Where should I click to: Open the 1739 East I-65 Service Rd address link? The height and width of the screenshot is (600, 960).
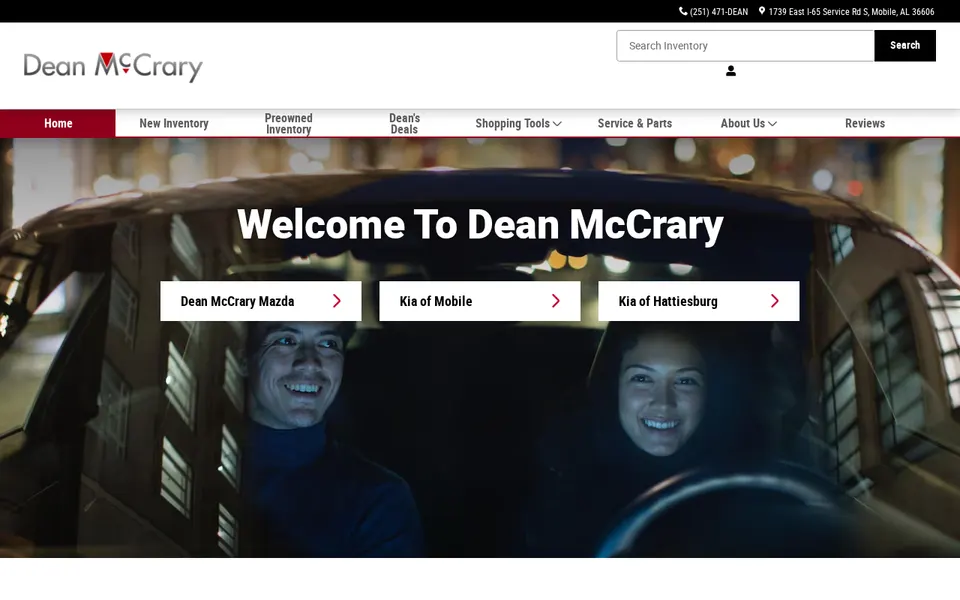(851, 12)
